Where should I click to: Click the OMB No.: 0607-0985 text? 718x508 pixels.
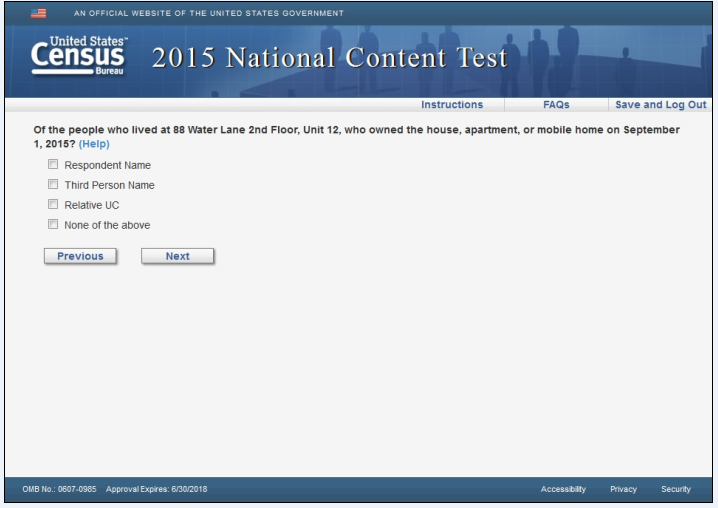(59, 489)
